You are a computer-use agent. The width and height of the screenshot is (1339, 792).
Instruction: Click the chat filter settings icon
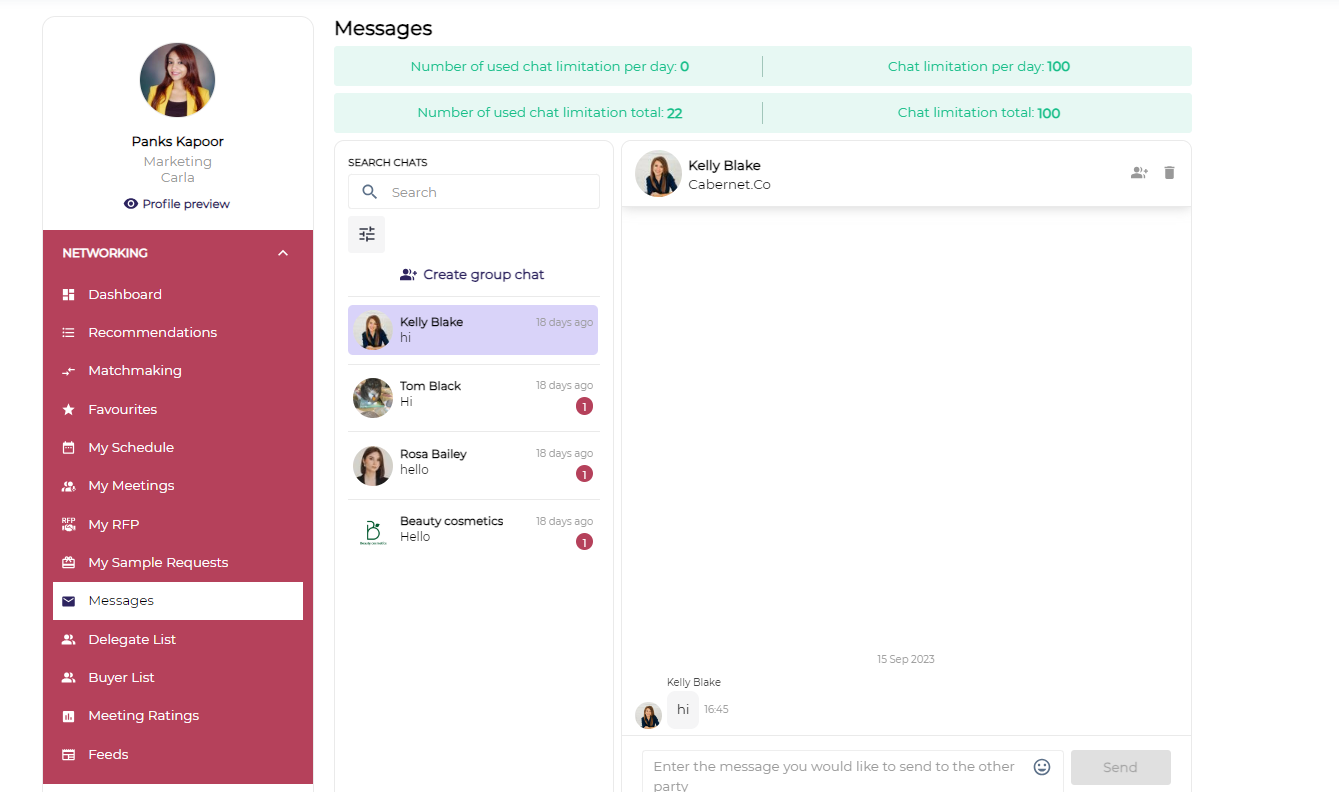pos(367,234)
